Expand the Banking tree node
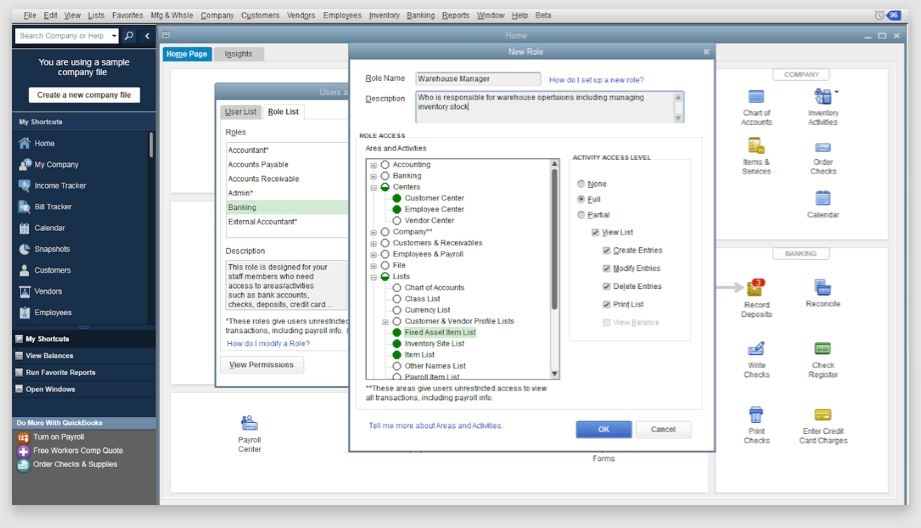 [x=374, y=176]
